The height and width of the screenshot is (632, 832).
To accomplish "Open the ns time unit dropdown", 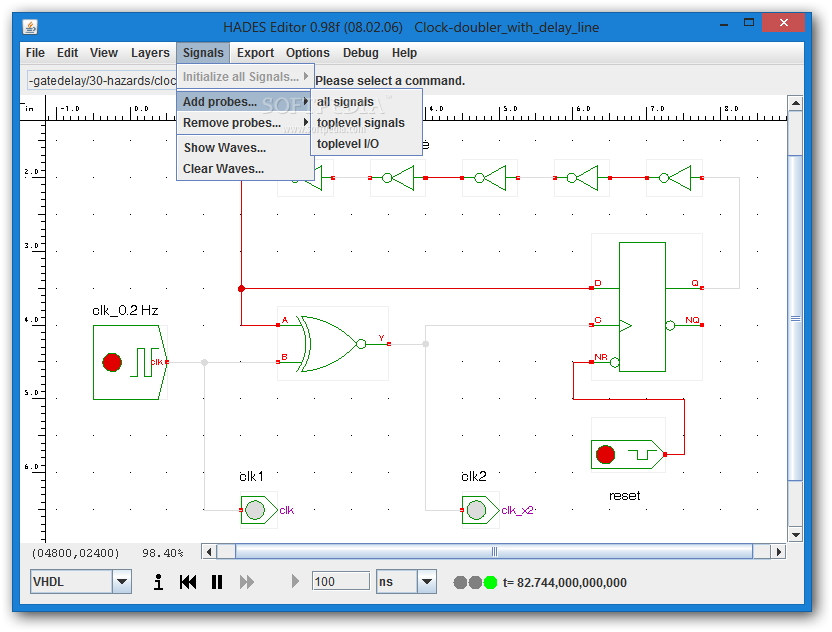I will point(427,582).
